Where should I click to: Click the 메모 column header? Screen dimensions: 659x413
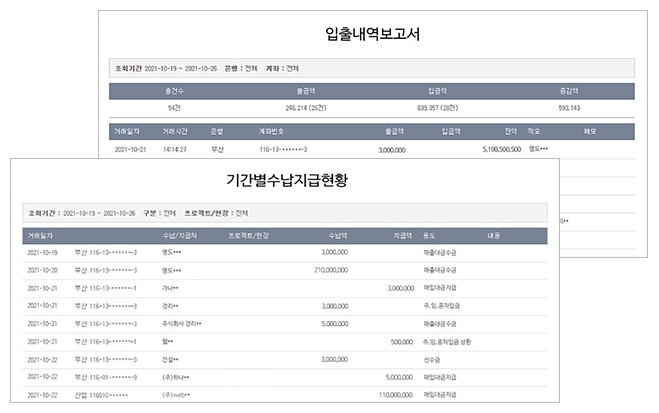point(589,131)
